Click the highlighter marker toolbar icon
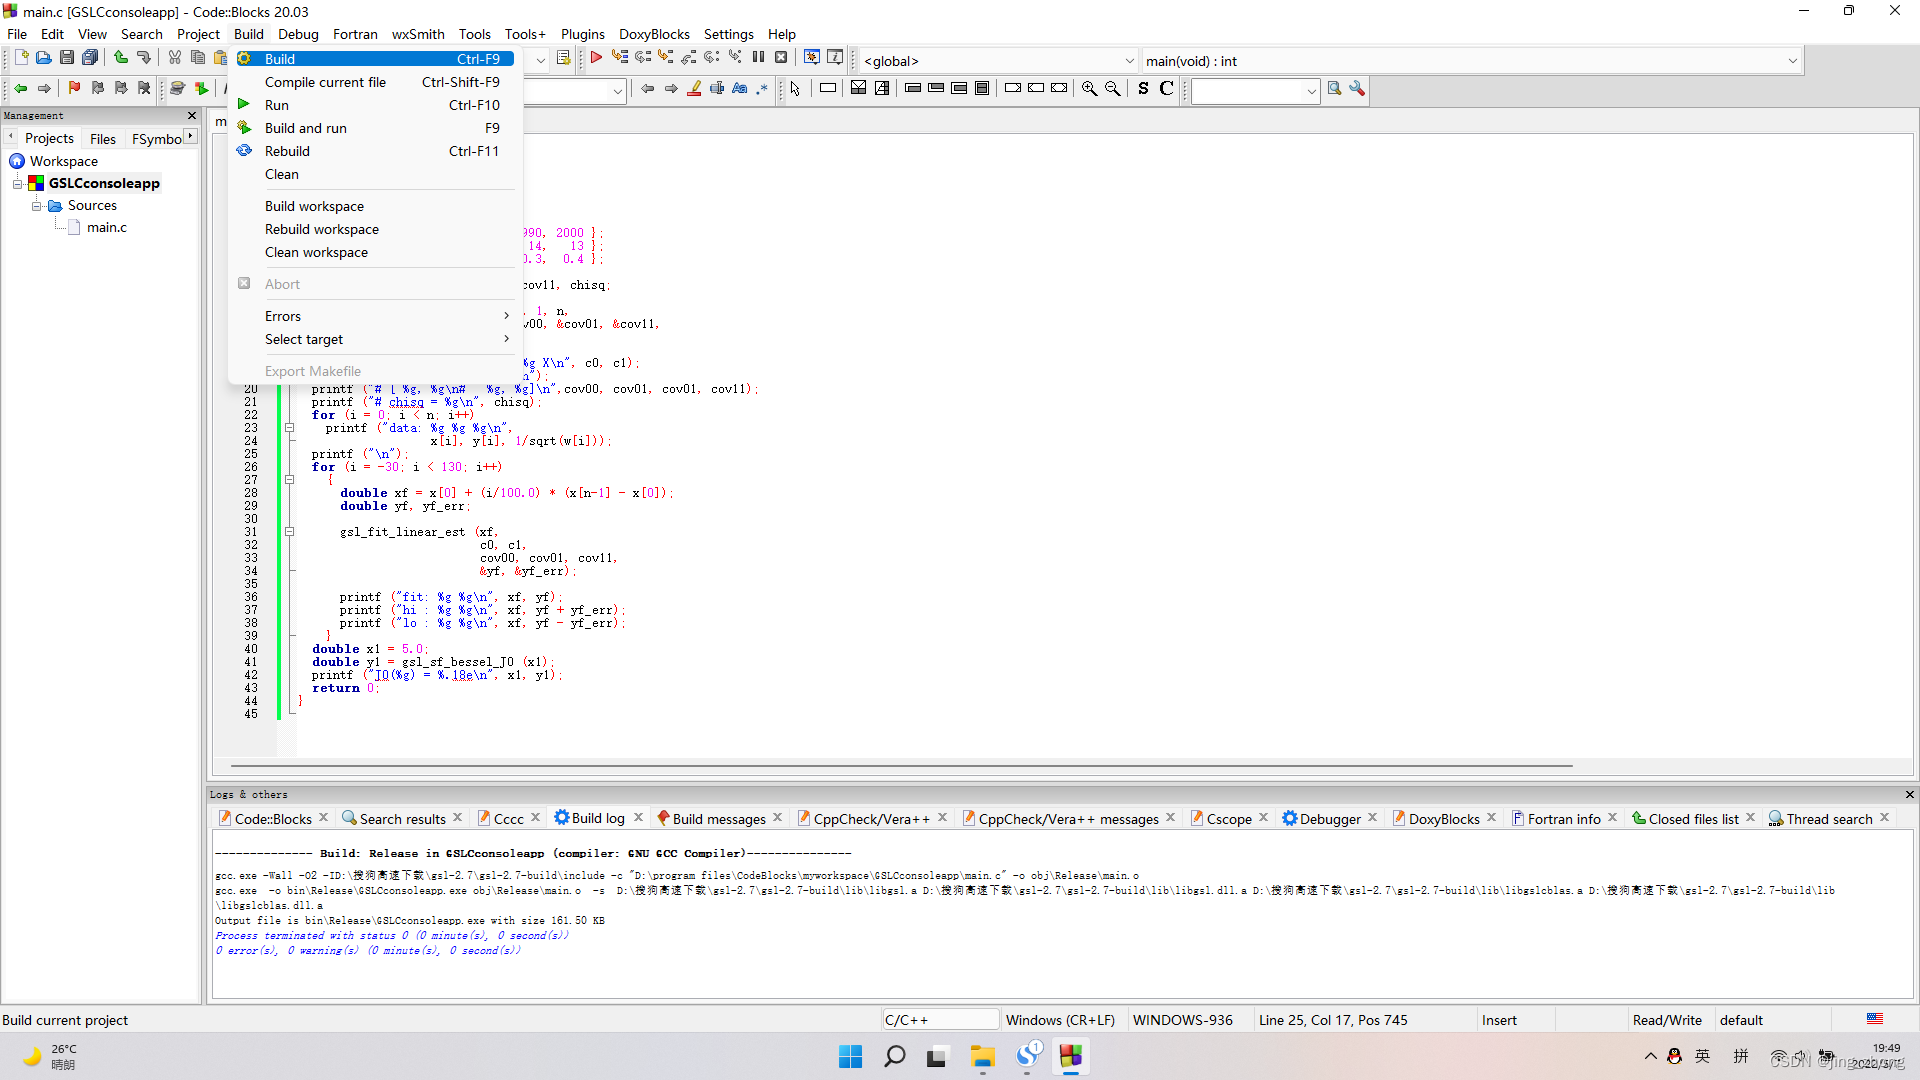Screen dimensions: 1920x1080 click(x=694, y=89)
